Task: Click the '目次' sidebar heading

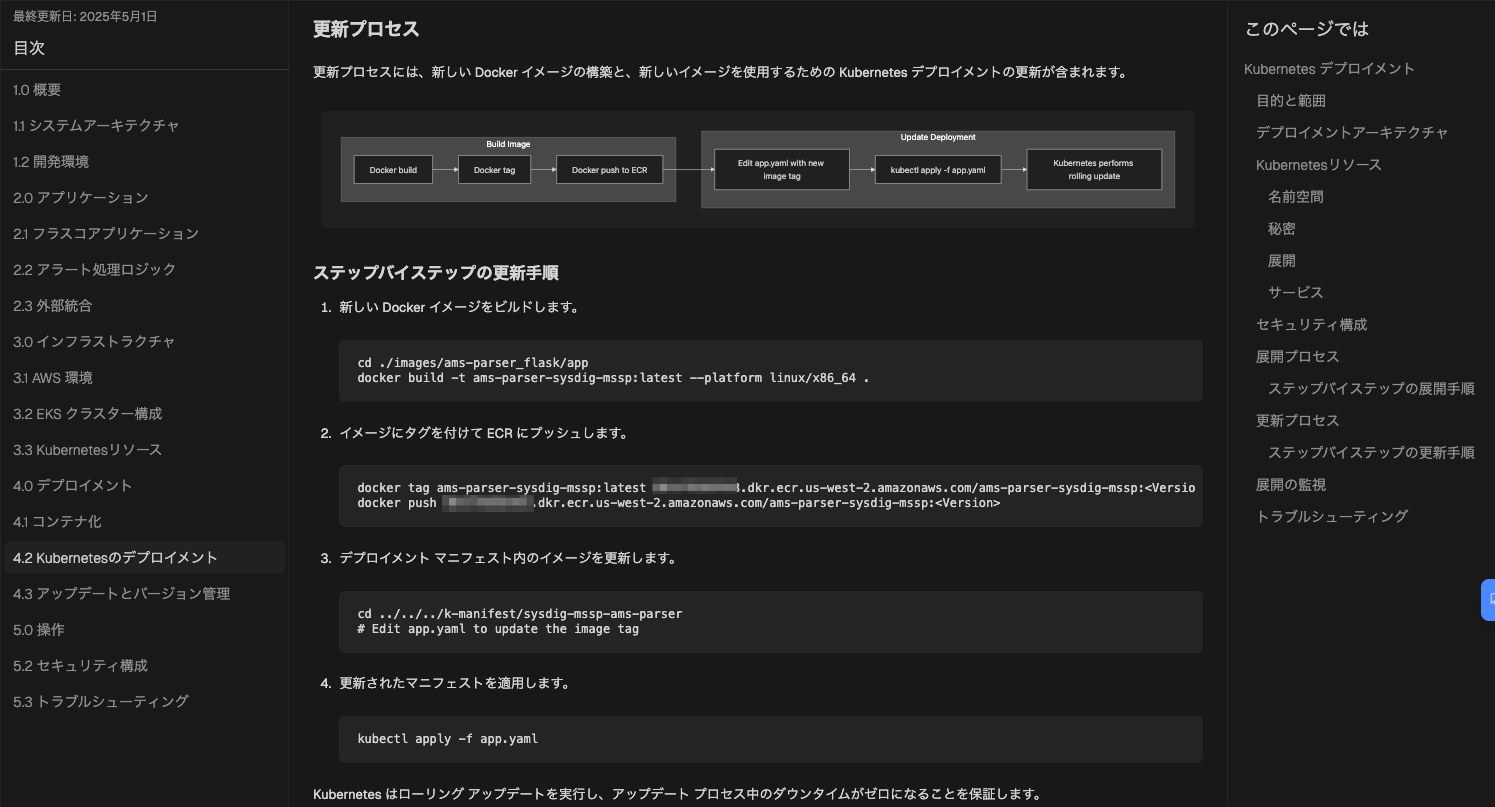Action: [x=29, y=48]
